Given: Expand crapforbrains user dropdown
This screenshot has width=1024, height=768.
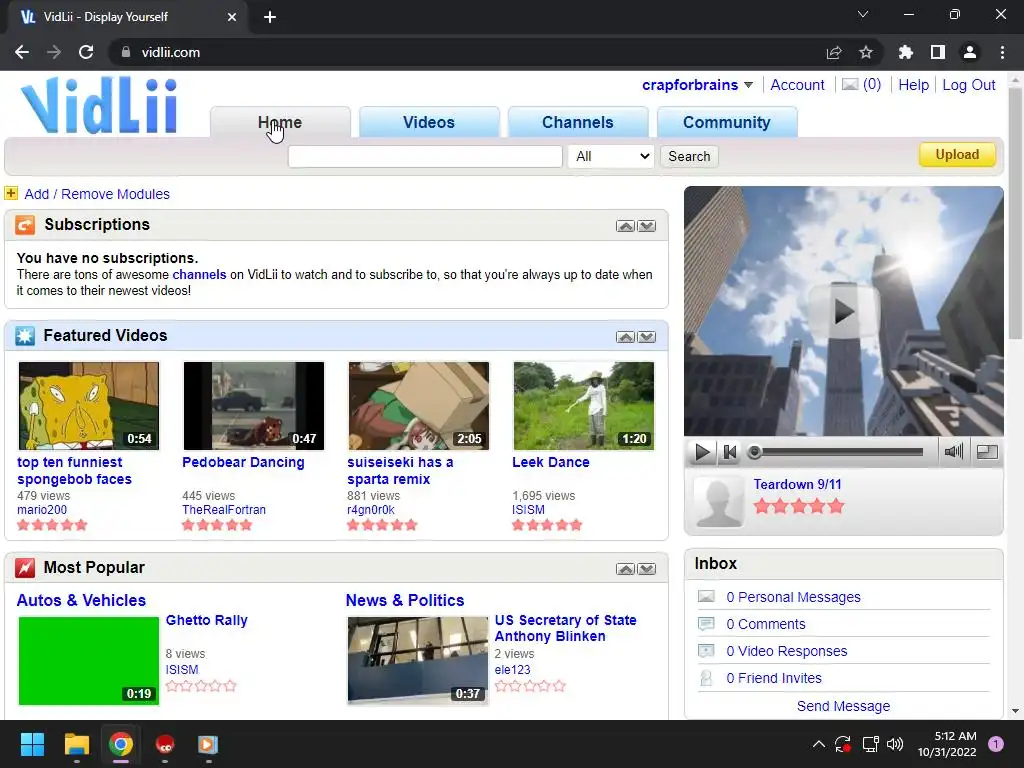Looking at the screenshot, I should tap(748, 85).
